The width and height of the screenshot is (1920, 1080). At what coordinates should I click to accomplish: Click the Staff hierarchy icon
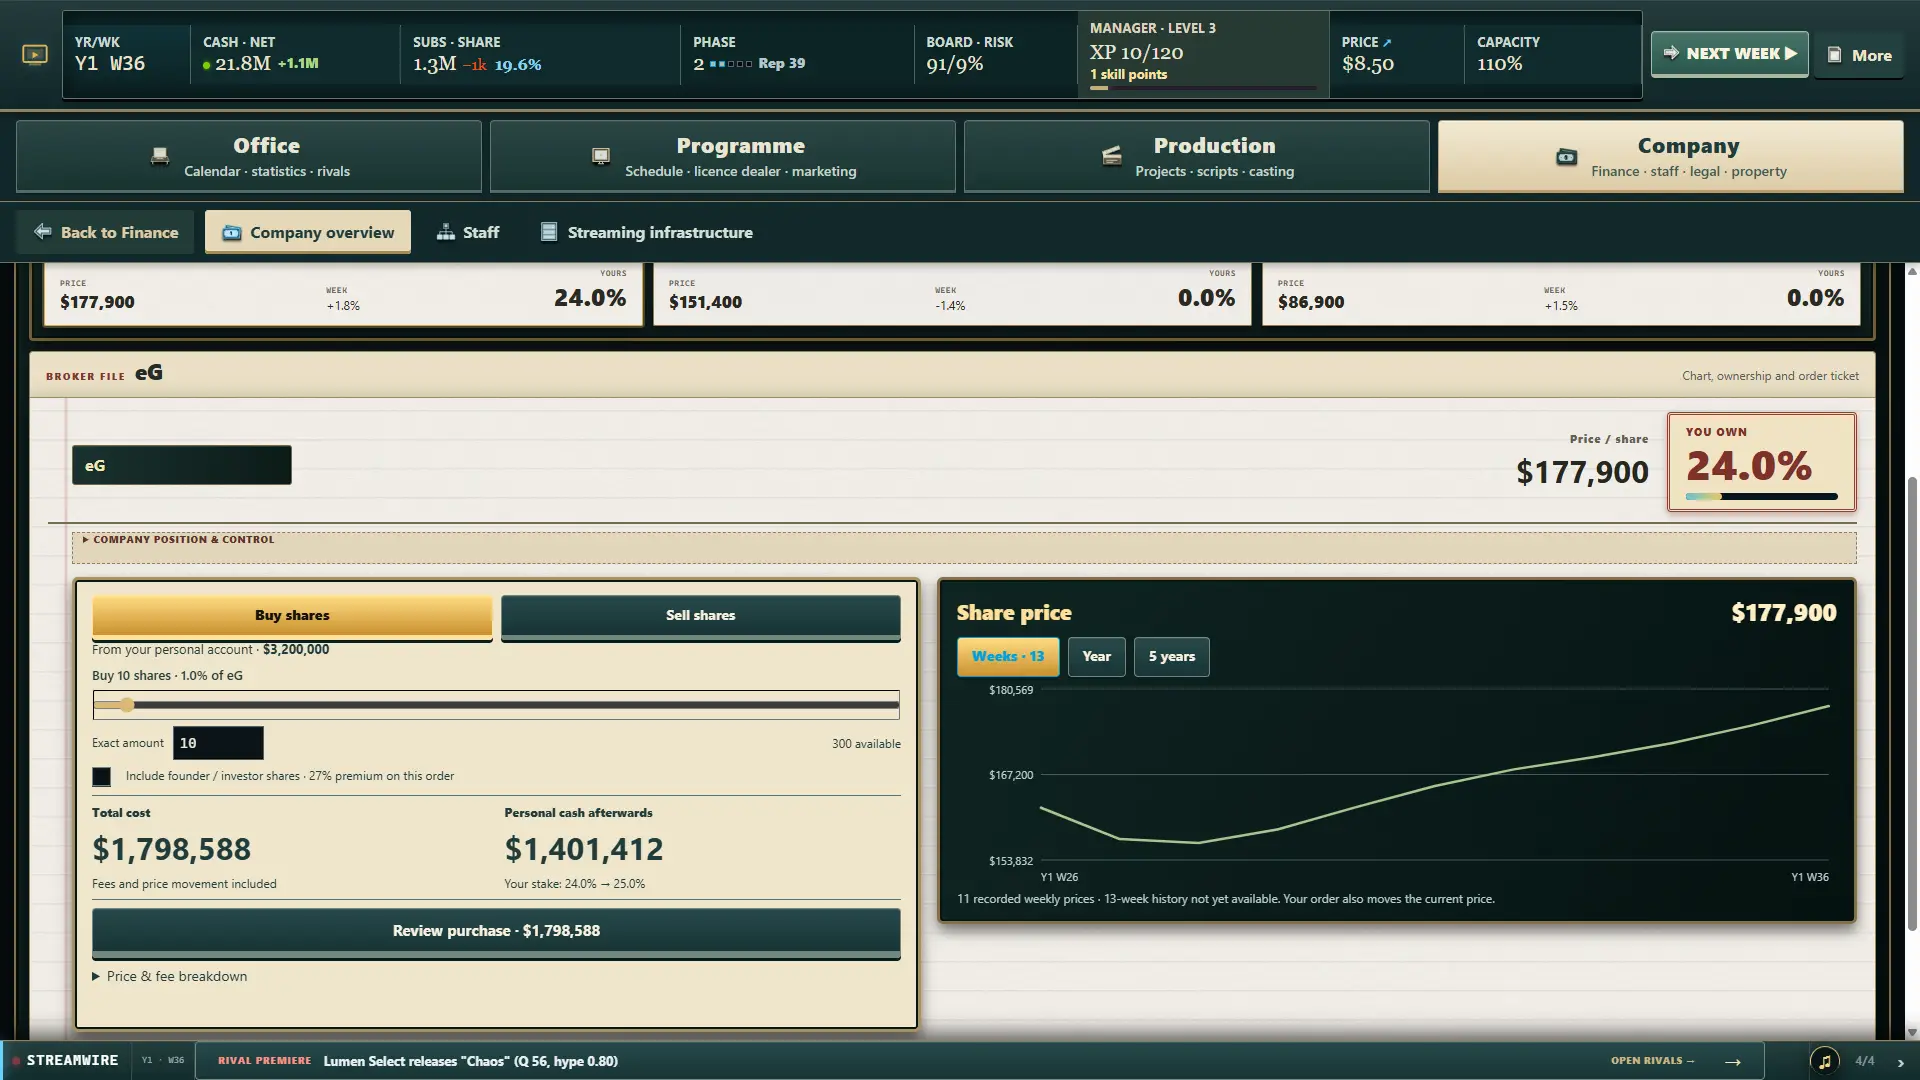446,232
